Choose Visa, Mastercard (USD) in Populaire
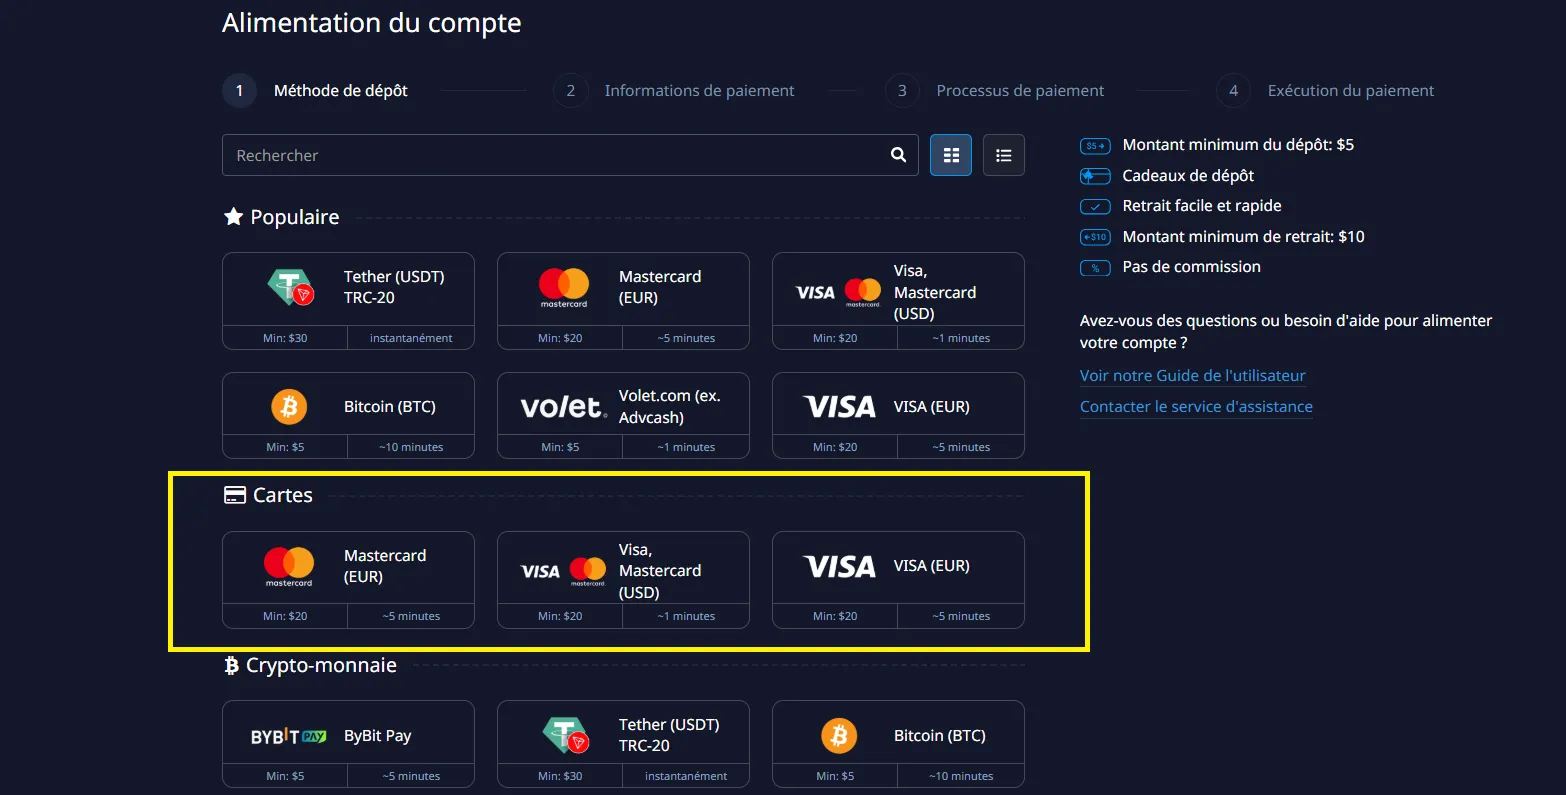The width and height of the screenshot is (1566, 795). point(898,301)
